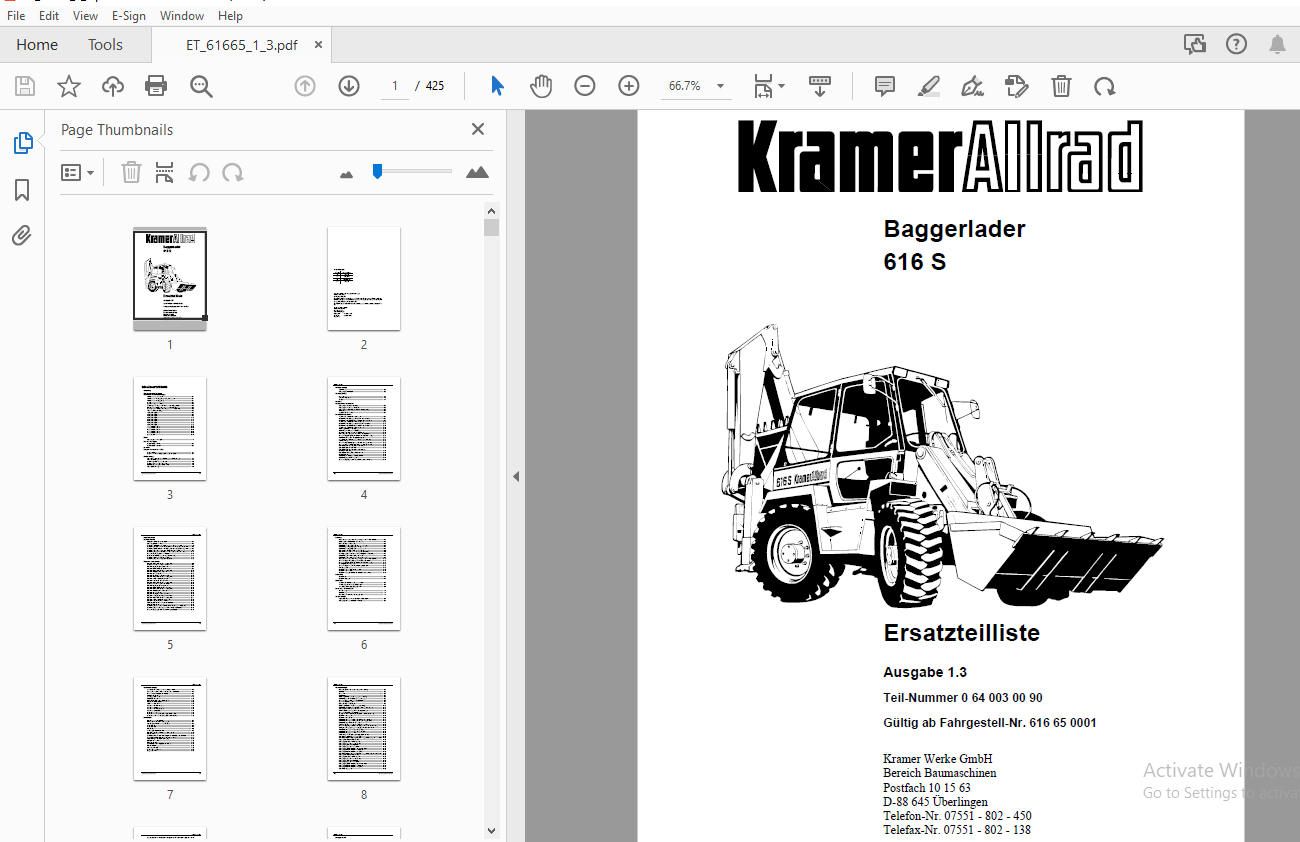Click the fit page scrolling icon
Viewport: 1300px width, 842px height.
pos(764,86)
